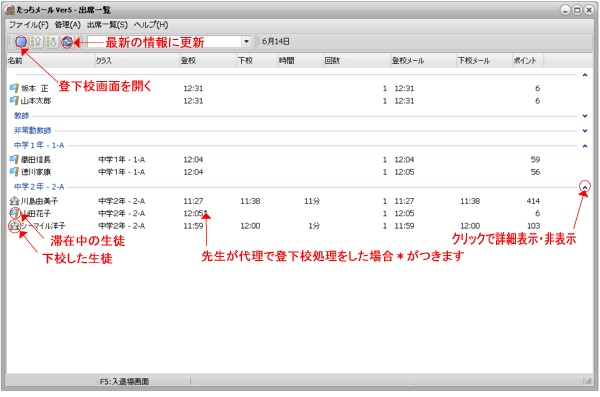The width and height of the screenshot is (600, 397).
Task: Select the 非常勤教師 group header
Action: click(x=33, y=131)
